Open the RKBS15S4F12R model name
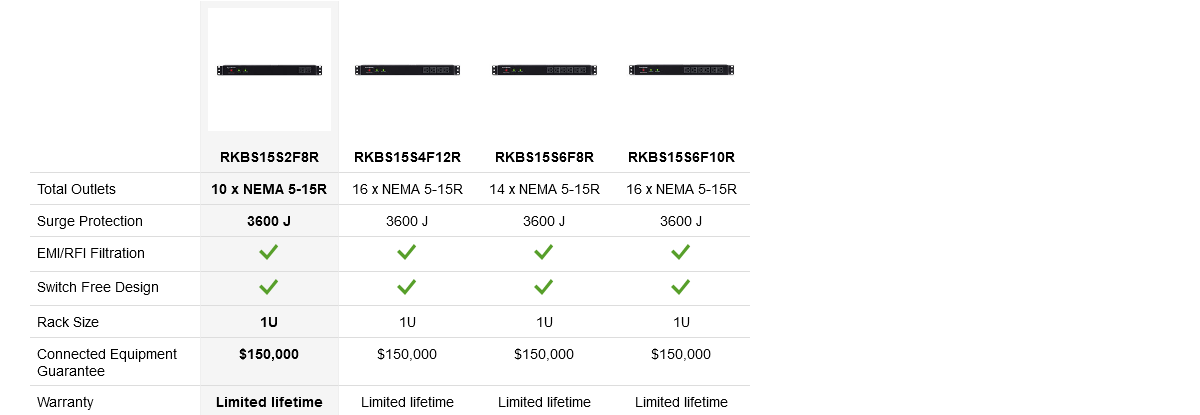Image resolution: width=1200 pixels, height=415 pixels. coord(407,157)
